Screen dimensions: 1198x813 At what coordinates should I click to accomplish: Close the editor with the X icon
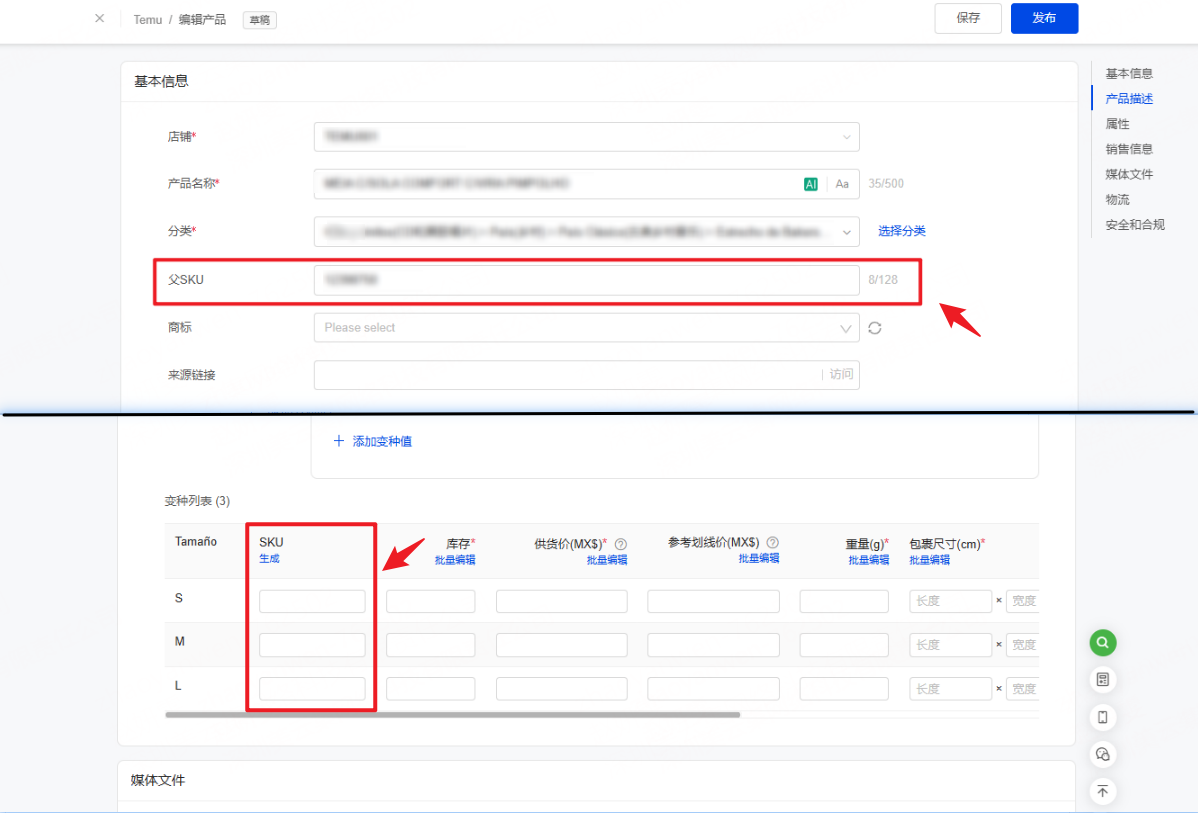point(99,19)
